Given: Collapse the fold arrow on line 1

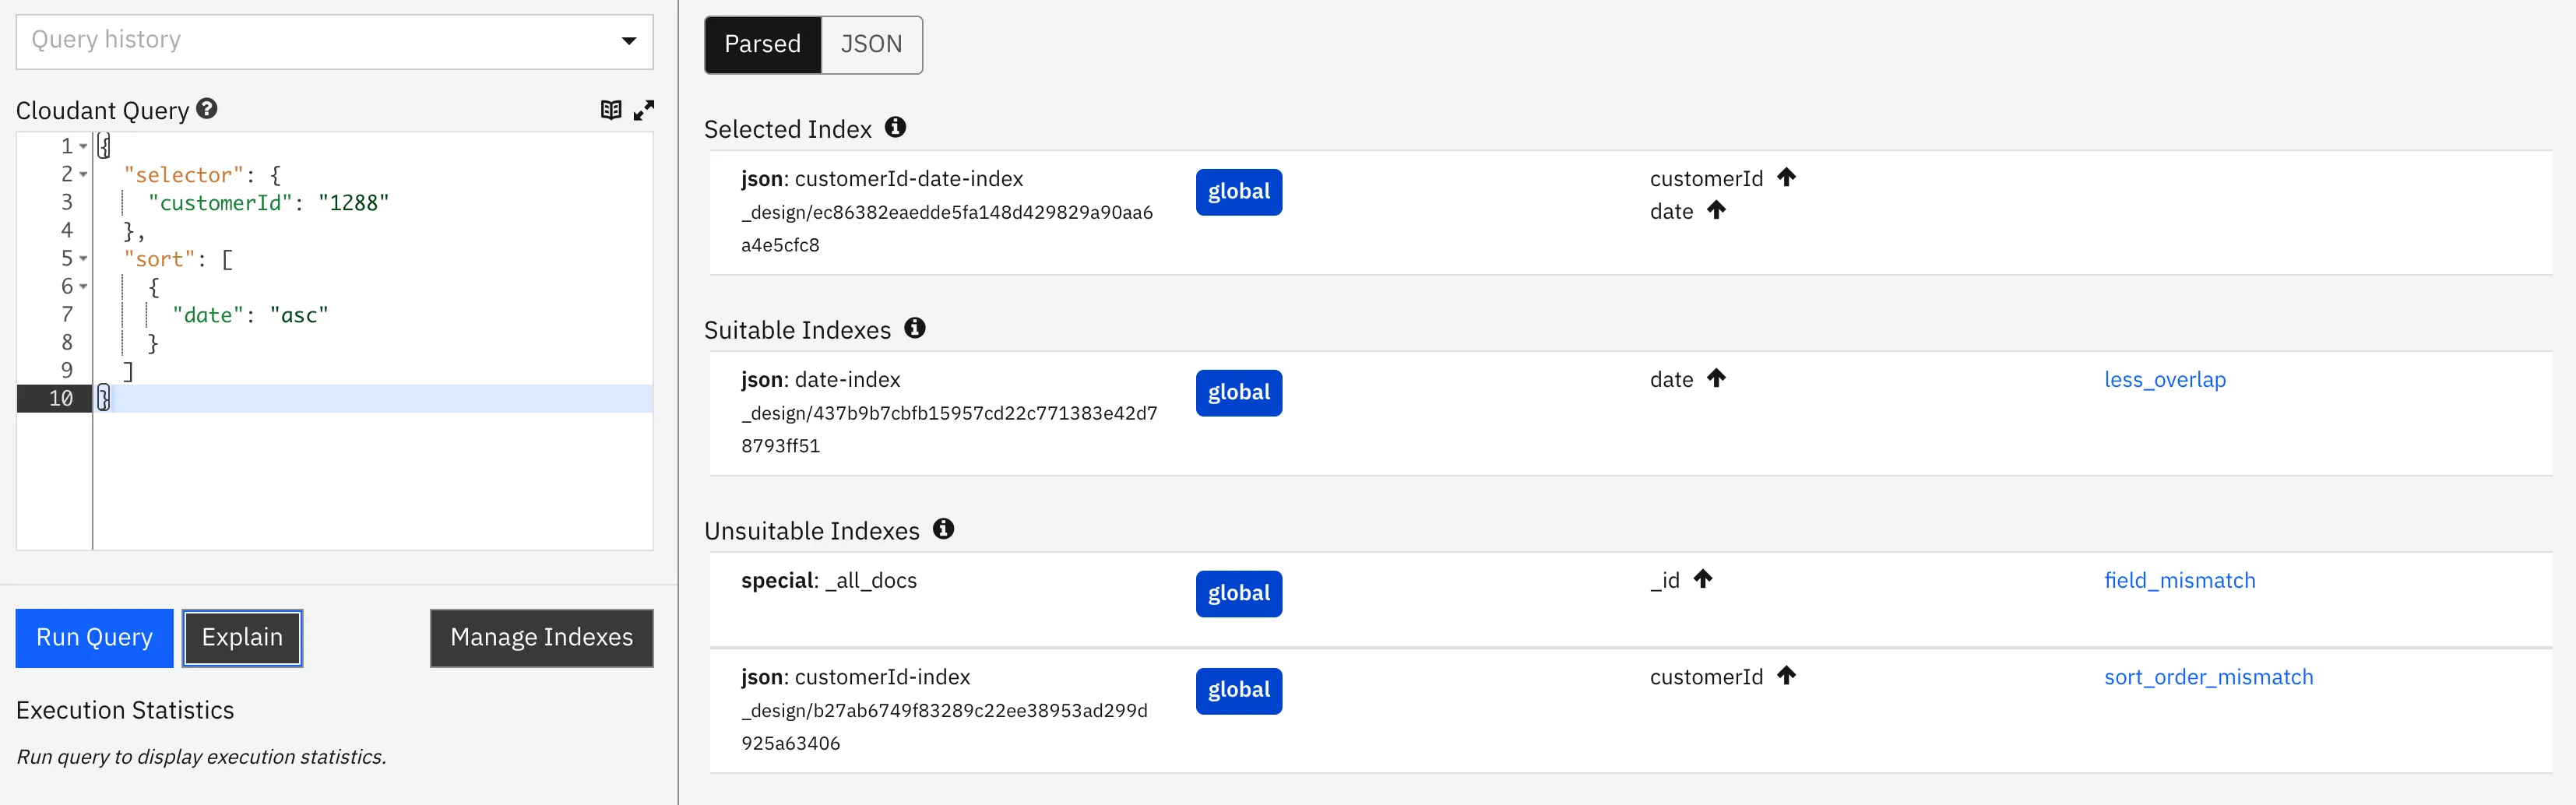Looking at the screenshot, I should tap(83, 147).
